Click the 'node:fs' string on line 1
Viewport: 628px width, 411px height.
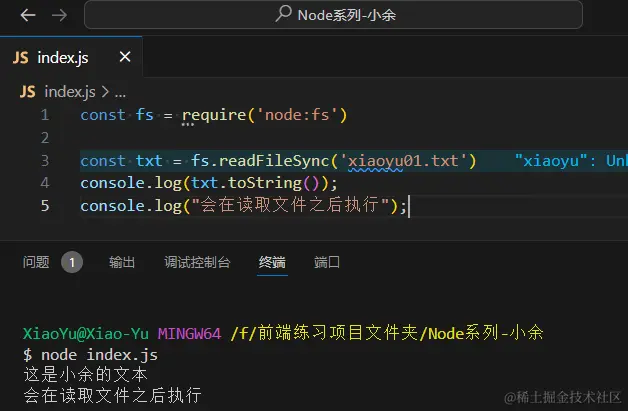pos(297,115)
